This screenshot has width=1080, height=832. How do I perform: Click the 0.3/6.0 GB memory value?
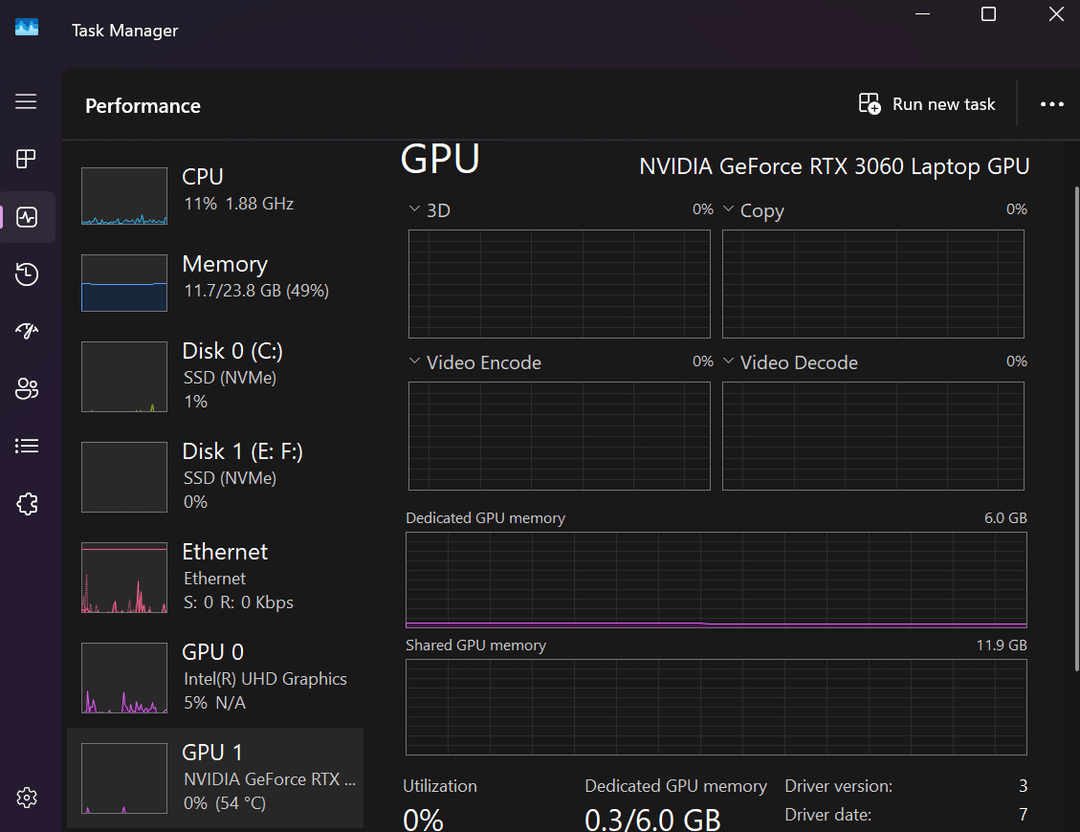coord(652,820)
